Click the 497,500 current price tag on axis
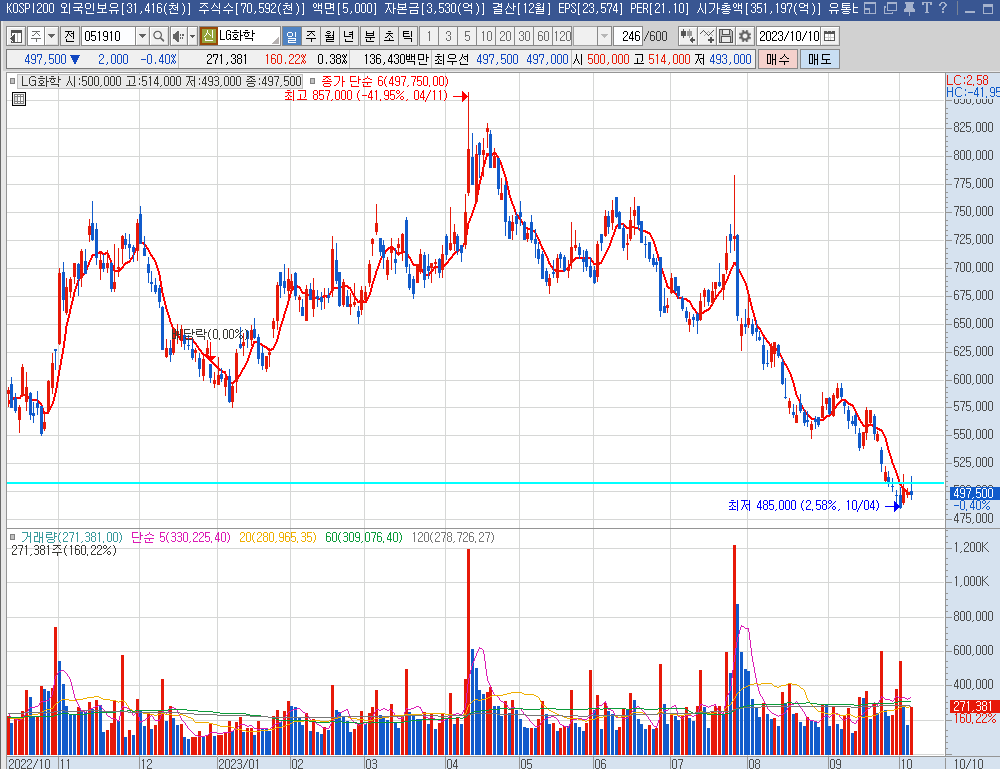 [973, 493]
